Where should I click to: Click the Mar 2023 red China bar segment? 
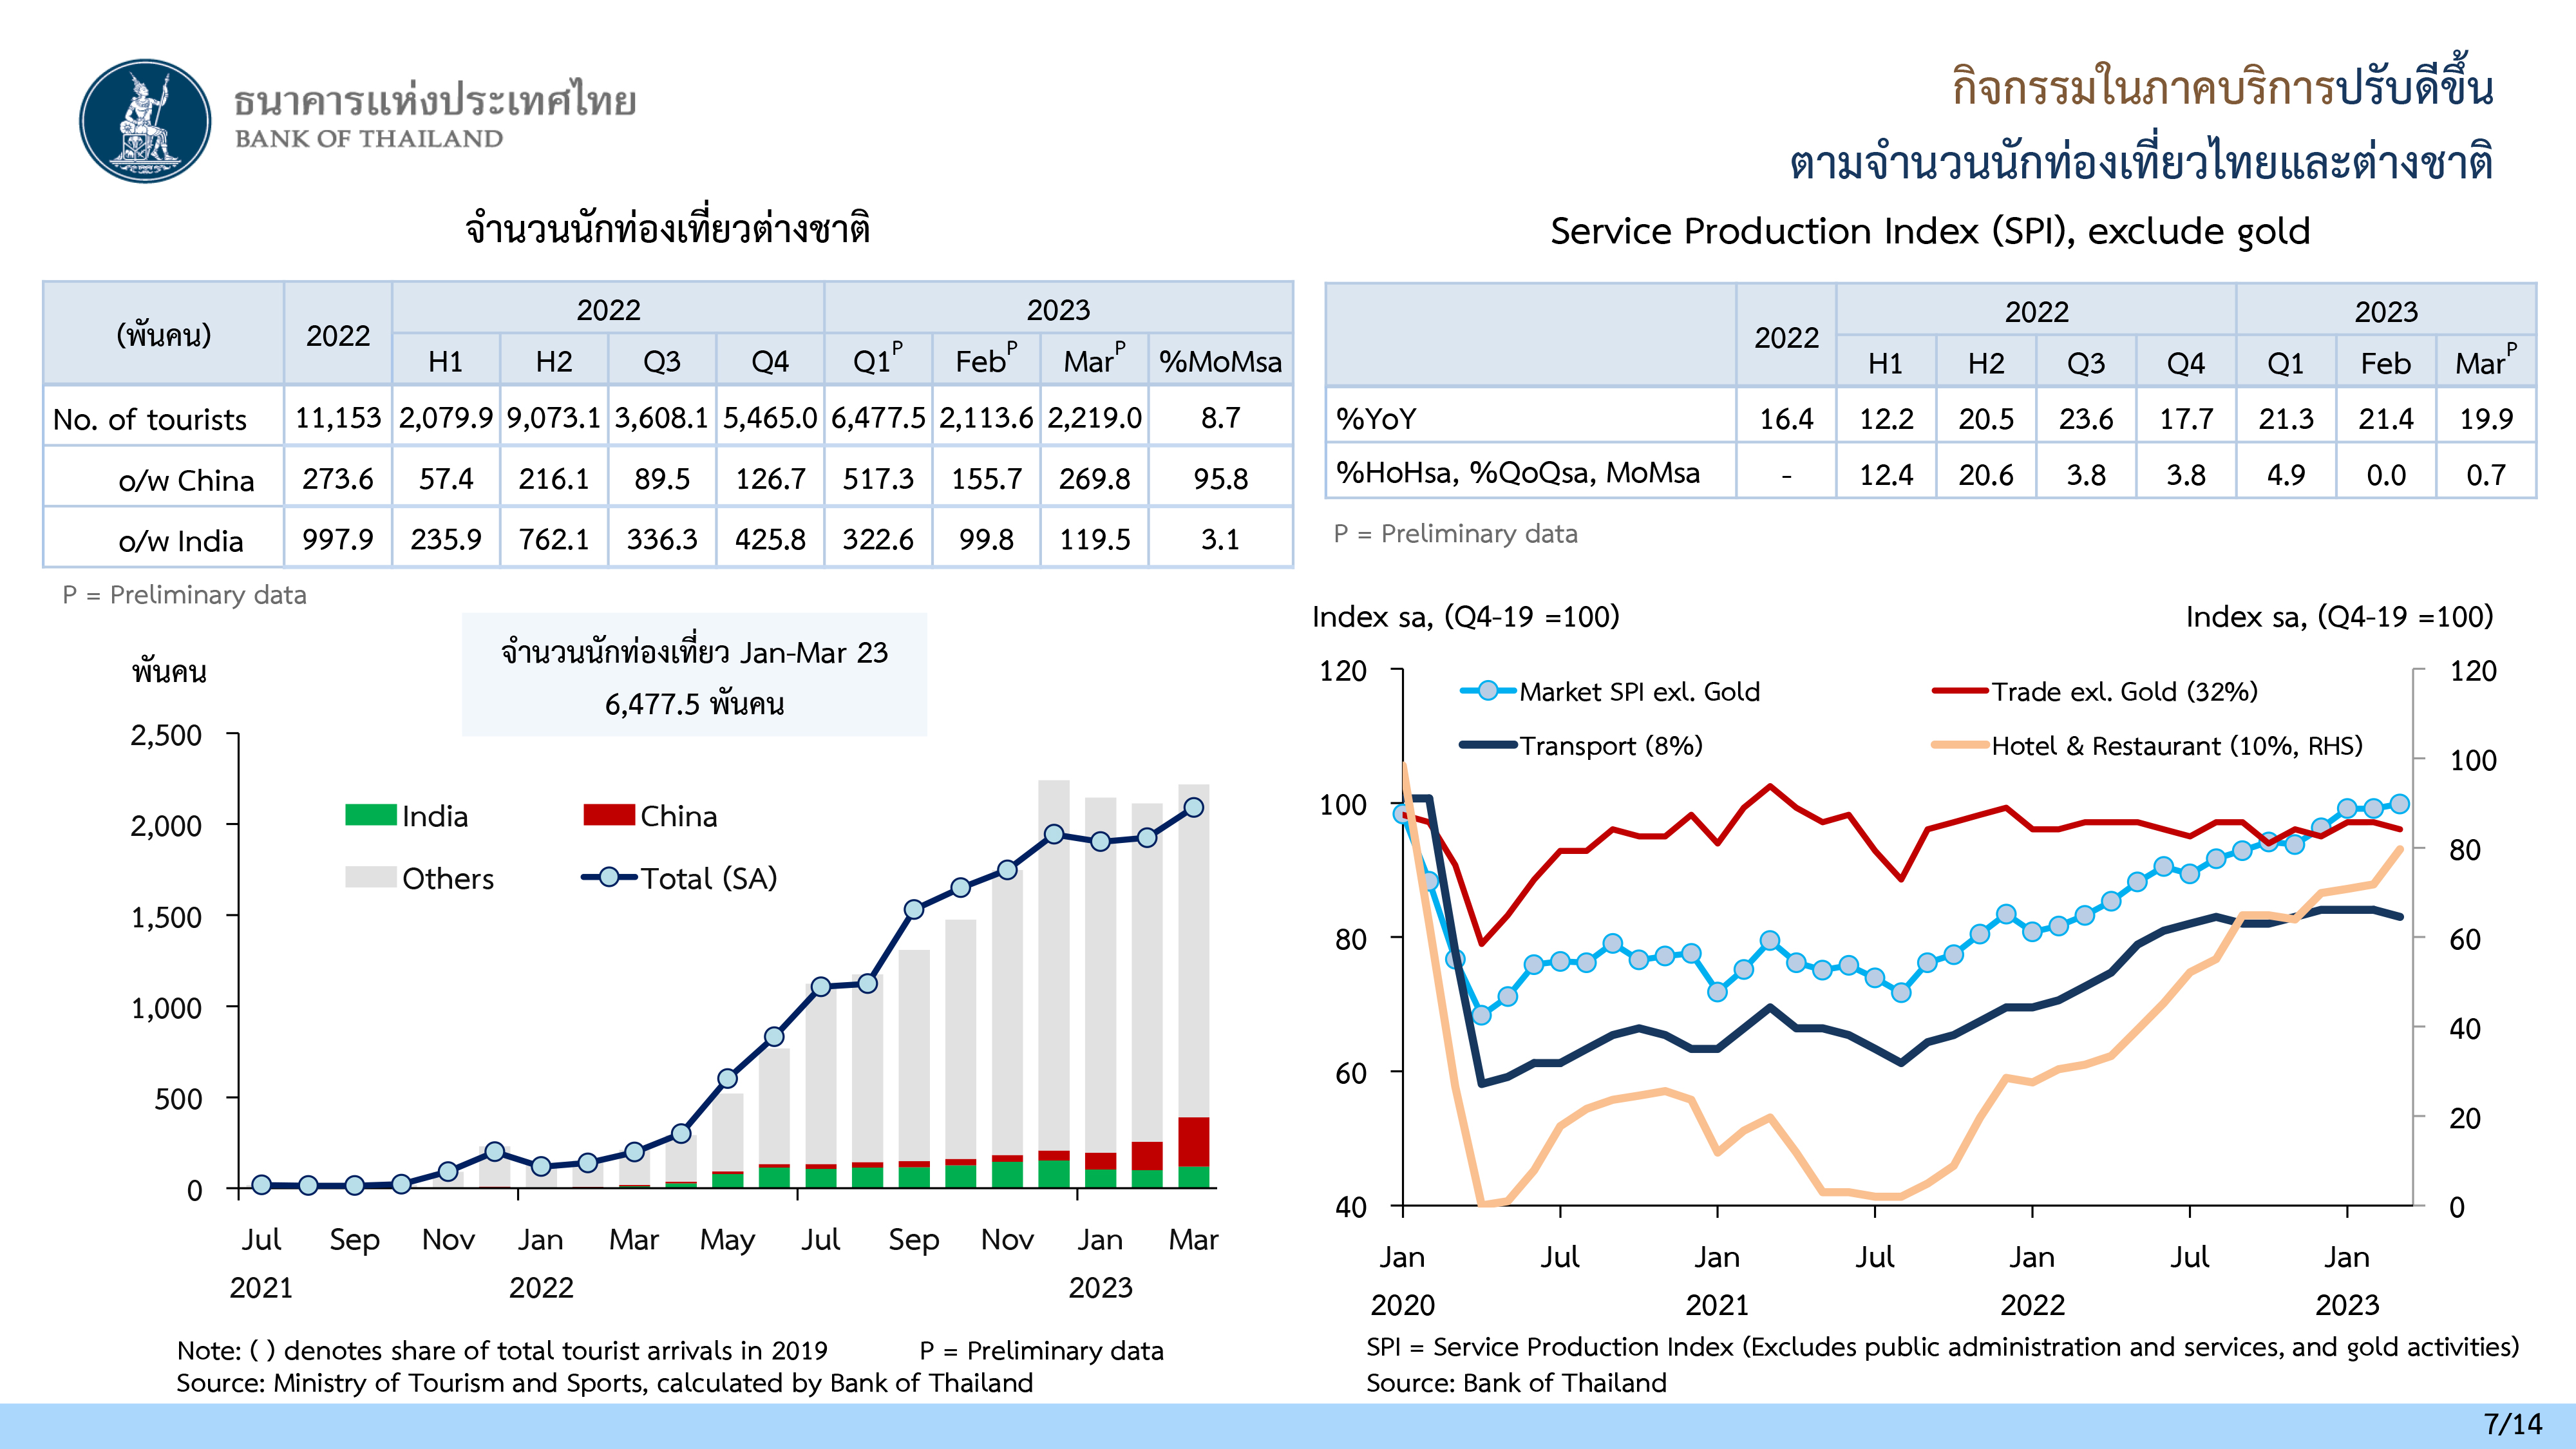(1193, 1141)
